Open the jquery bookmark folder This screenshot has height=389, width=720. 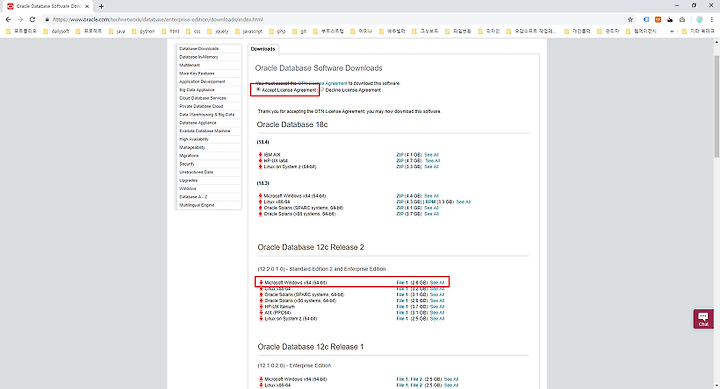click(218, 31)
